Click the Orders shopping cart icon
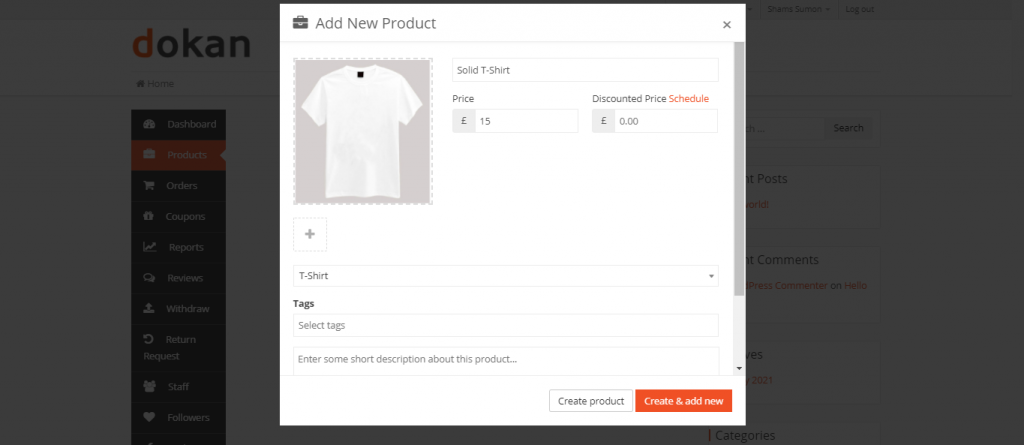Image resolution: width=1024 pixels, height=445 pixels. (149, 186)
